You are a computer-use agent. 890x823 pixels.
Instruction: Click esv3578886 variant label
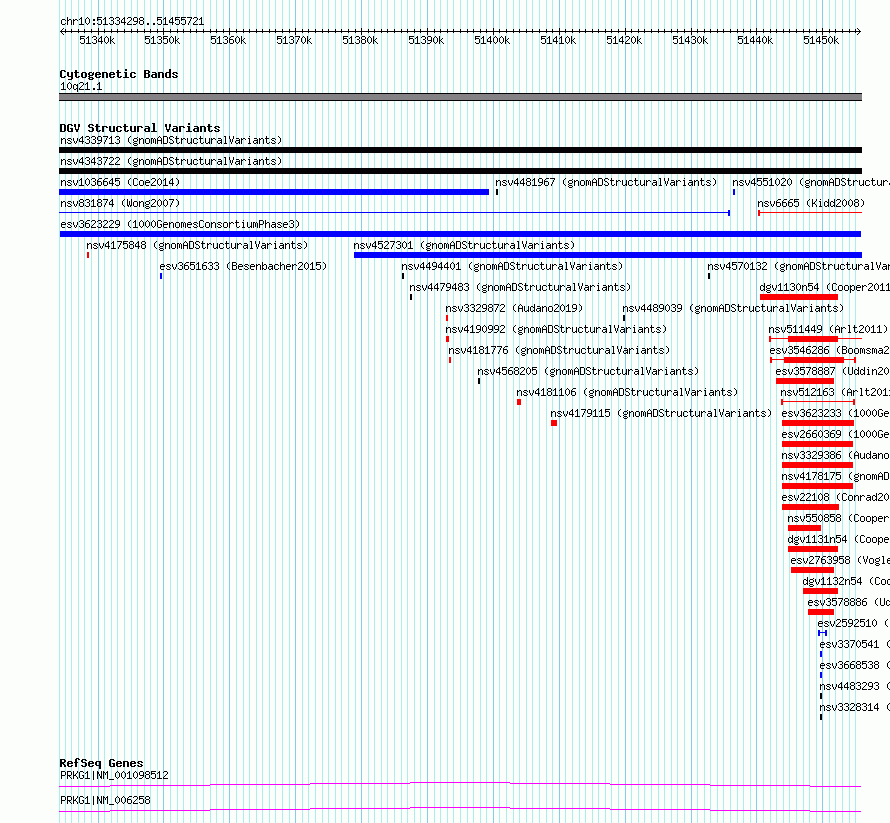click(x=848, y=602)
